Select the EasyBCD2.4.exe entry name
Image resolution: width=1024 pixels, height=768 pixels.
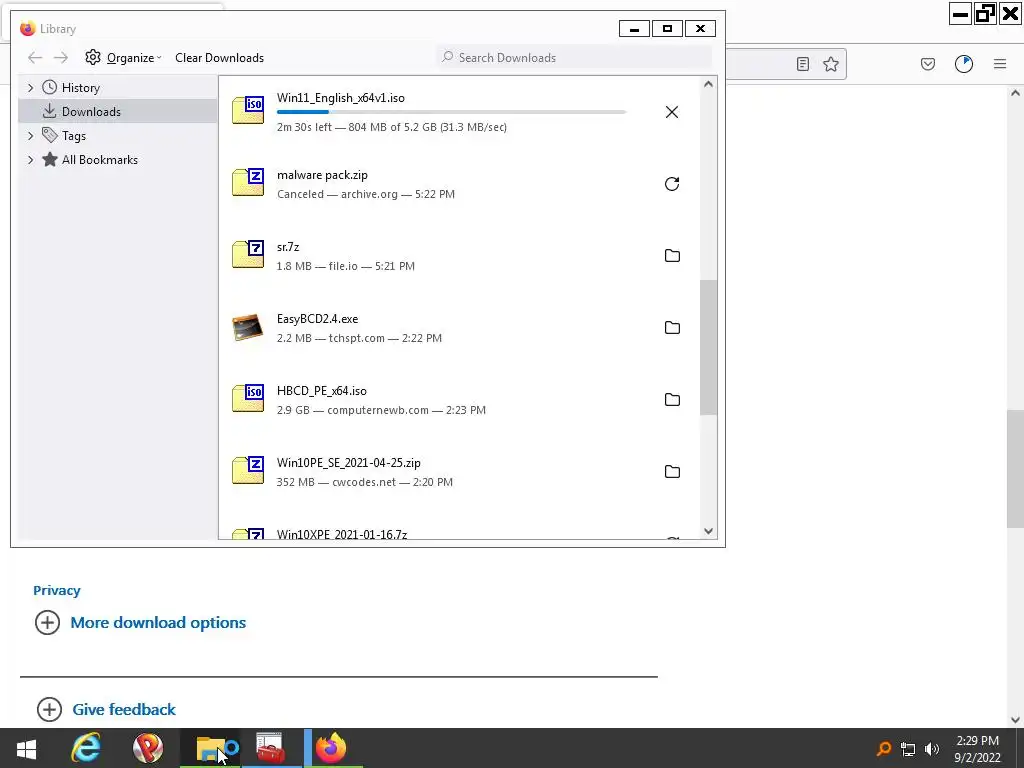pos(317,319)
